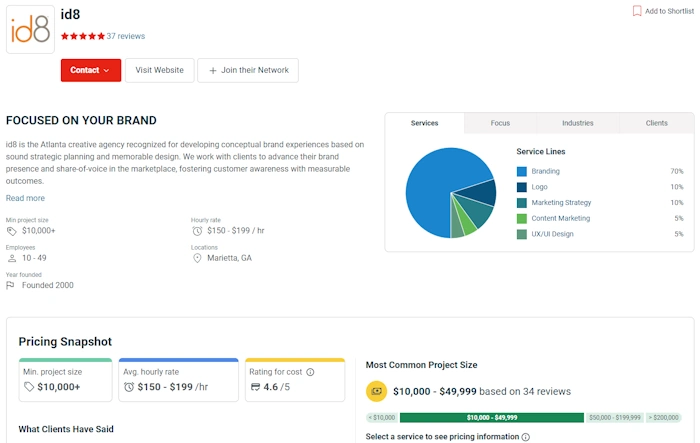Click the 70% value in Service Lines
Viewport: 700px width, 443px height.
pyautogui.click(x=677, y=171)
